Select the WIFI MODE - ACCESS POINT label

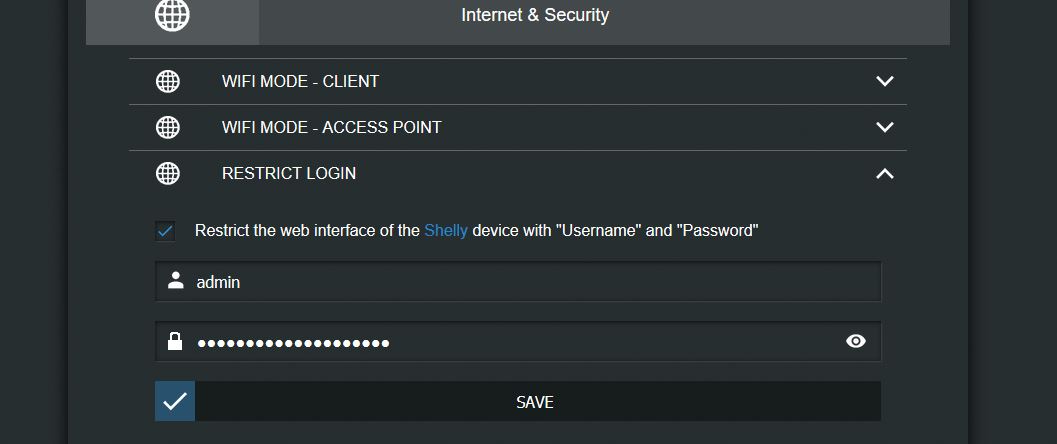point(331,127)
